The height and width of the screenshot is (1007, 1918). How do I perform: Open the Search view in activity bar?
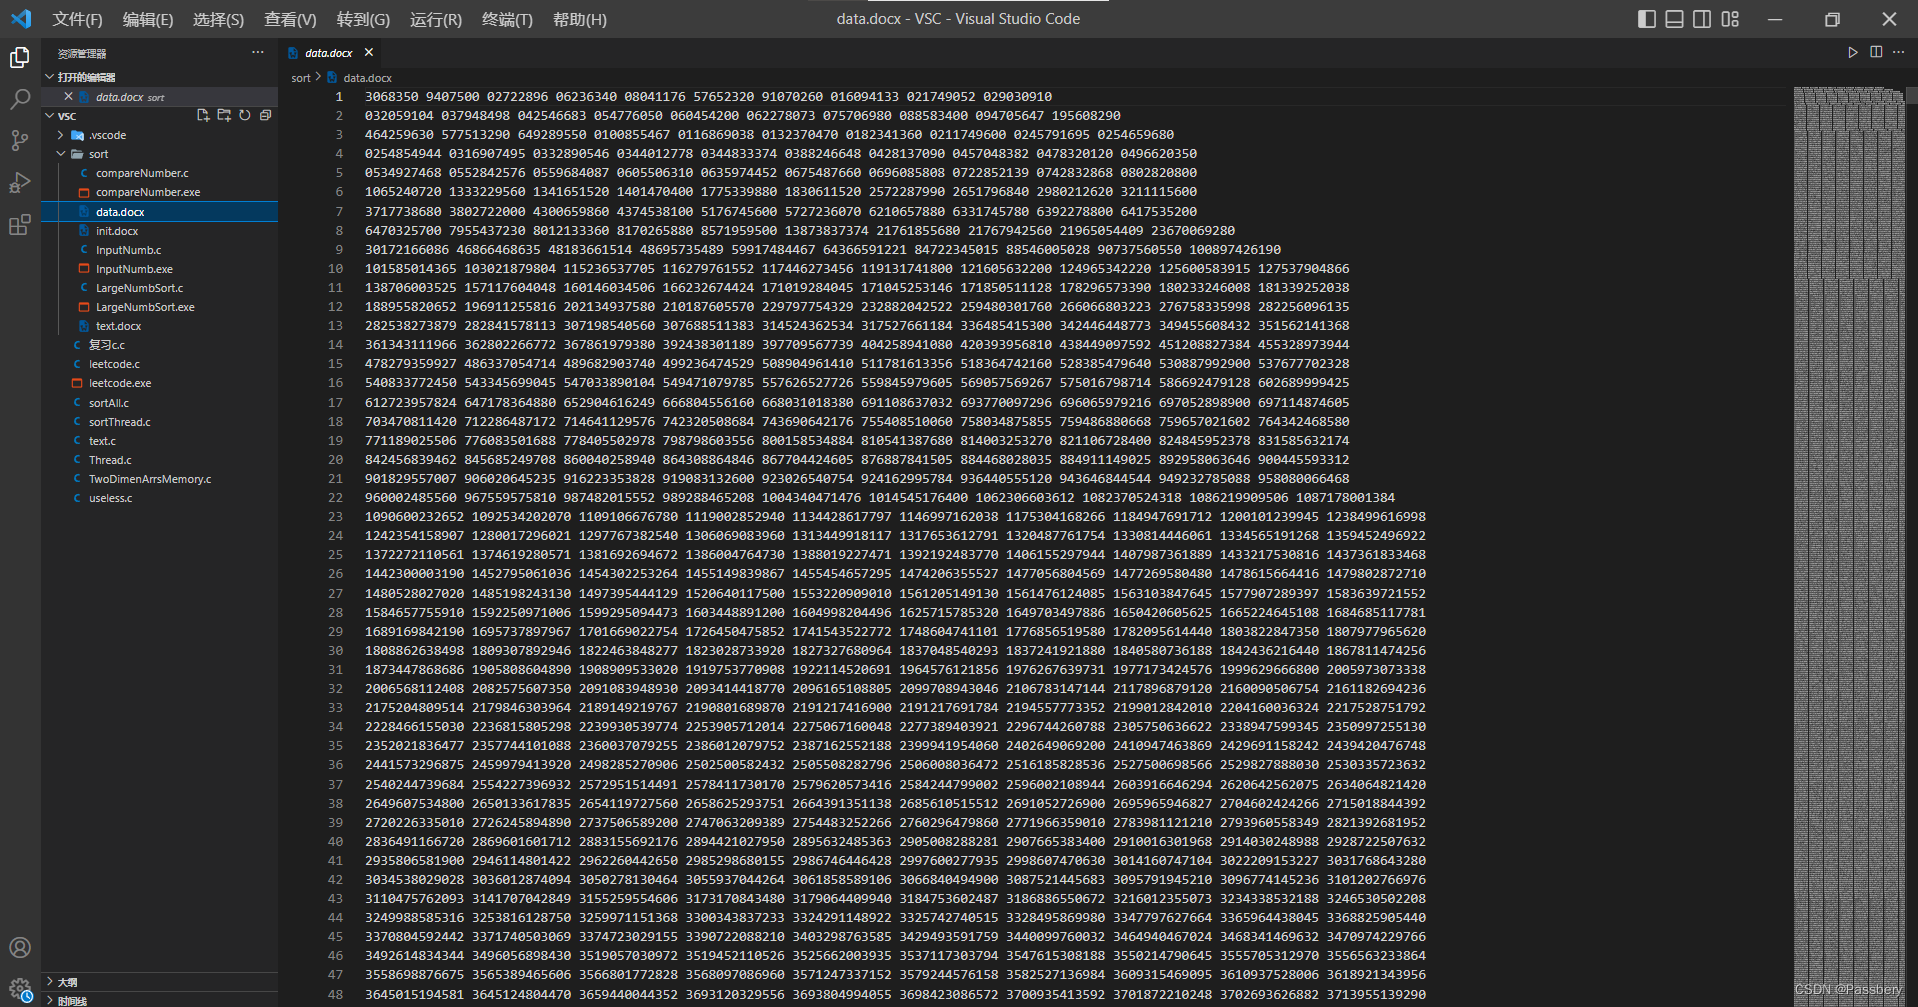(x=20, y=99)
